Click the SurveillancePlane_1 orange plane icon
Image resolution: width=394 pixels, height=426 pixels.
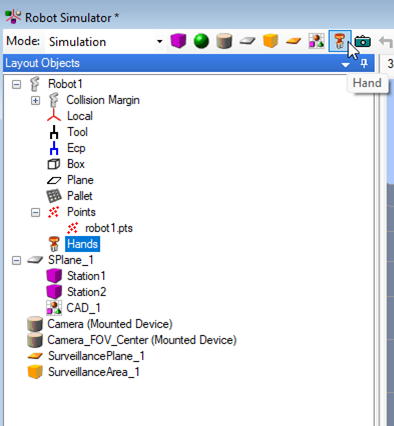coord(35,356)
